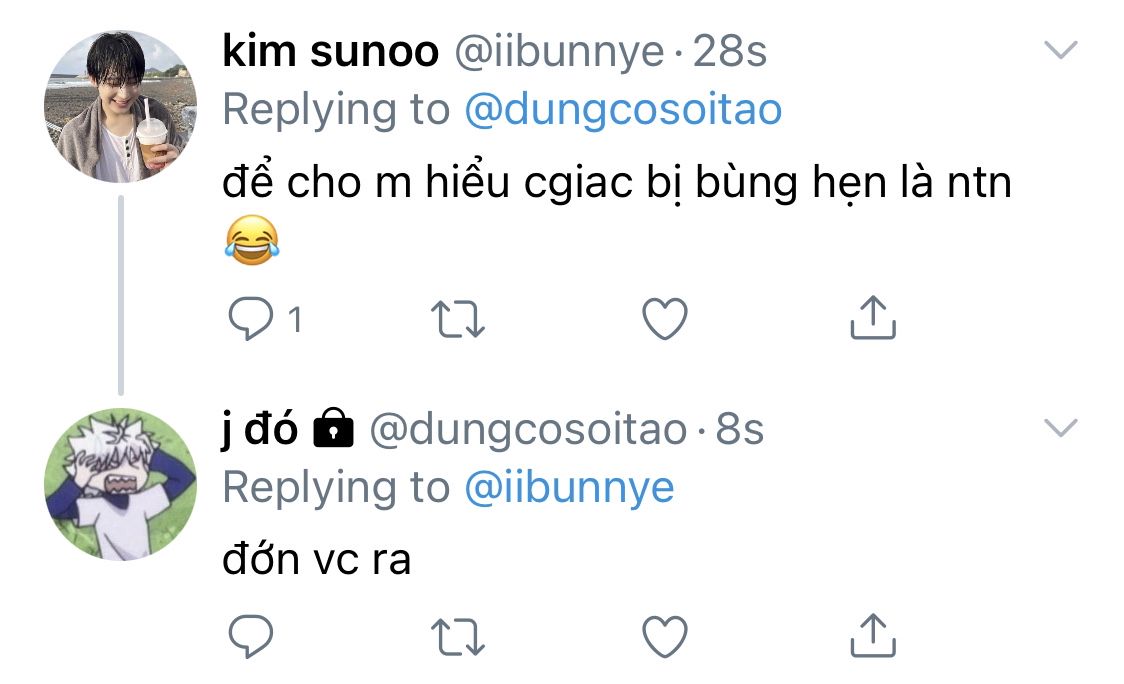Open the tweet text 'để cho m hiểu cgiac'
The height and width of the screenshot is (684, 1124).
(x=616, y=183)
